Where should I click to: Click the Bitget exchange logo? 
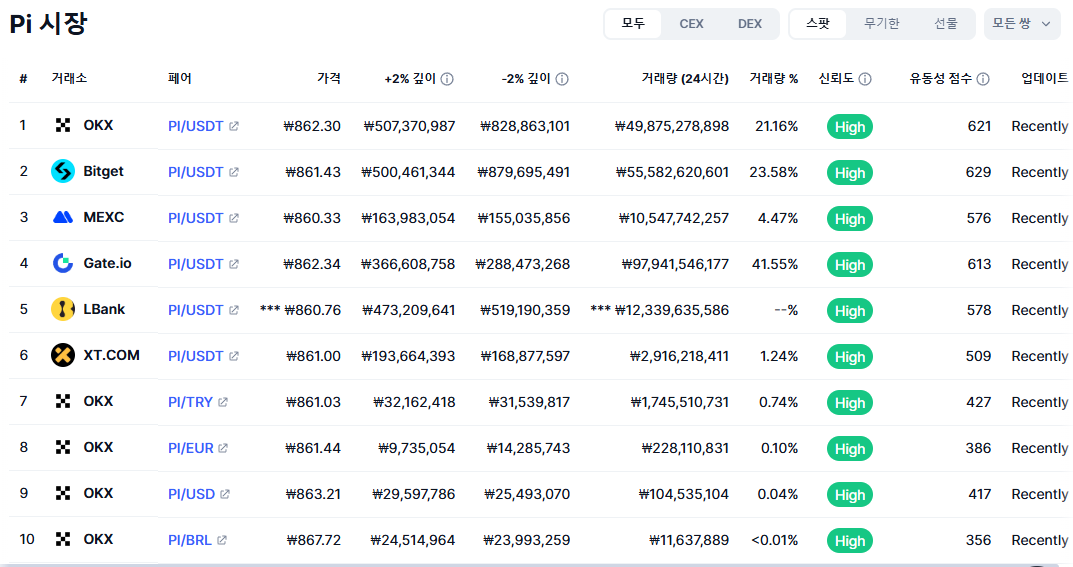click(63, 171)
